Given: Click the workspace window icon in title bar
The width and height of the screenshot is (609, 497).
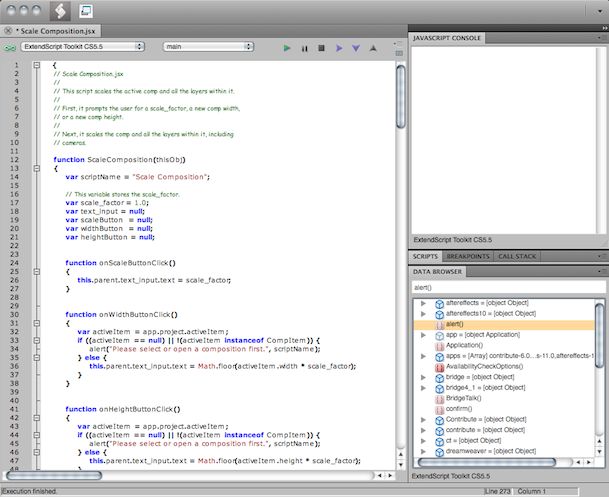Looking at the screenshot, I should point(86,11).
